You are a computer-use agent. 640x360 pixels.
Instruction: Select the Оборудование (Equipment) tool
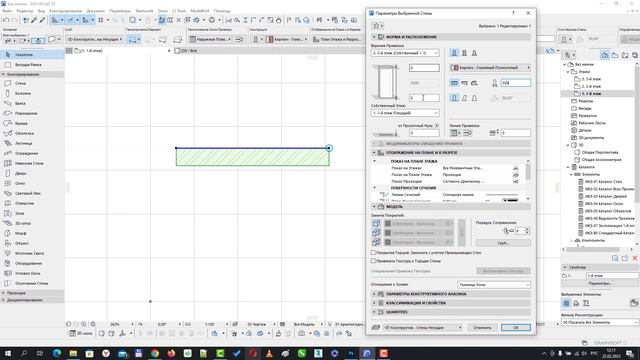(x=28, y=263)
